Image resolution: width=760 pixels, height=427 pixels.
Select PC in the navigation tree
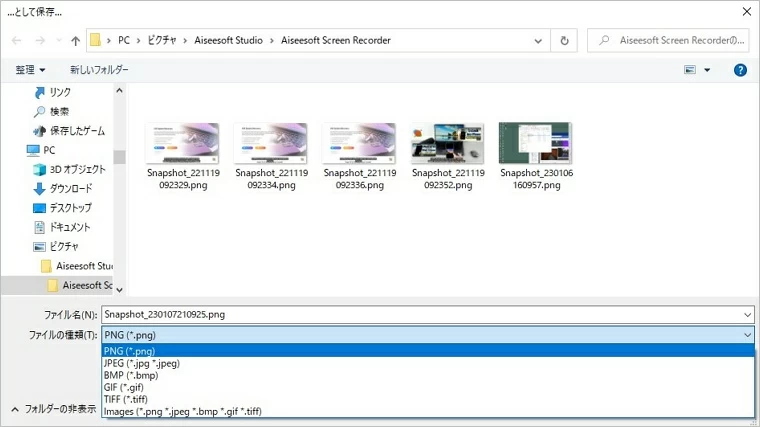[x=41, y=150]
